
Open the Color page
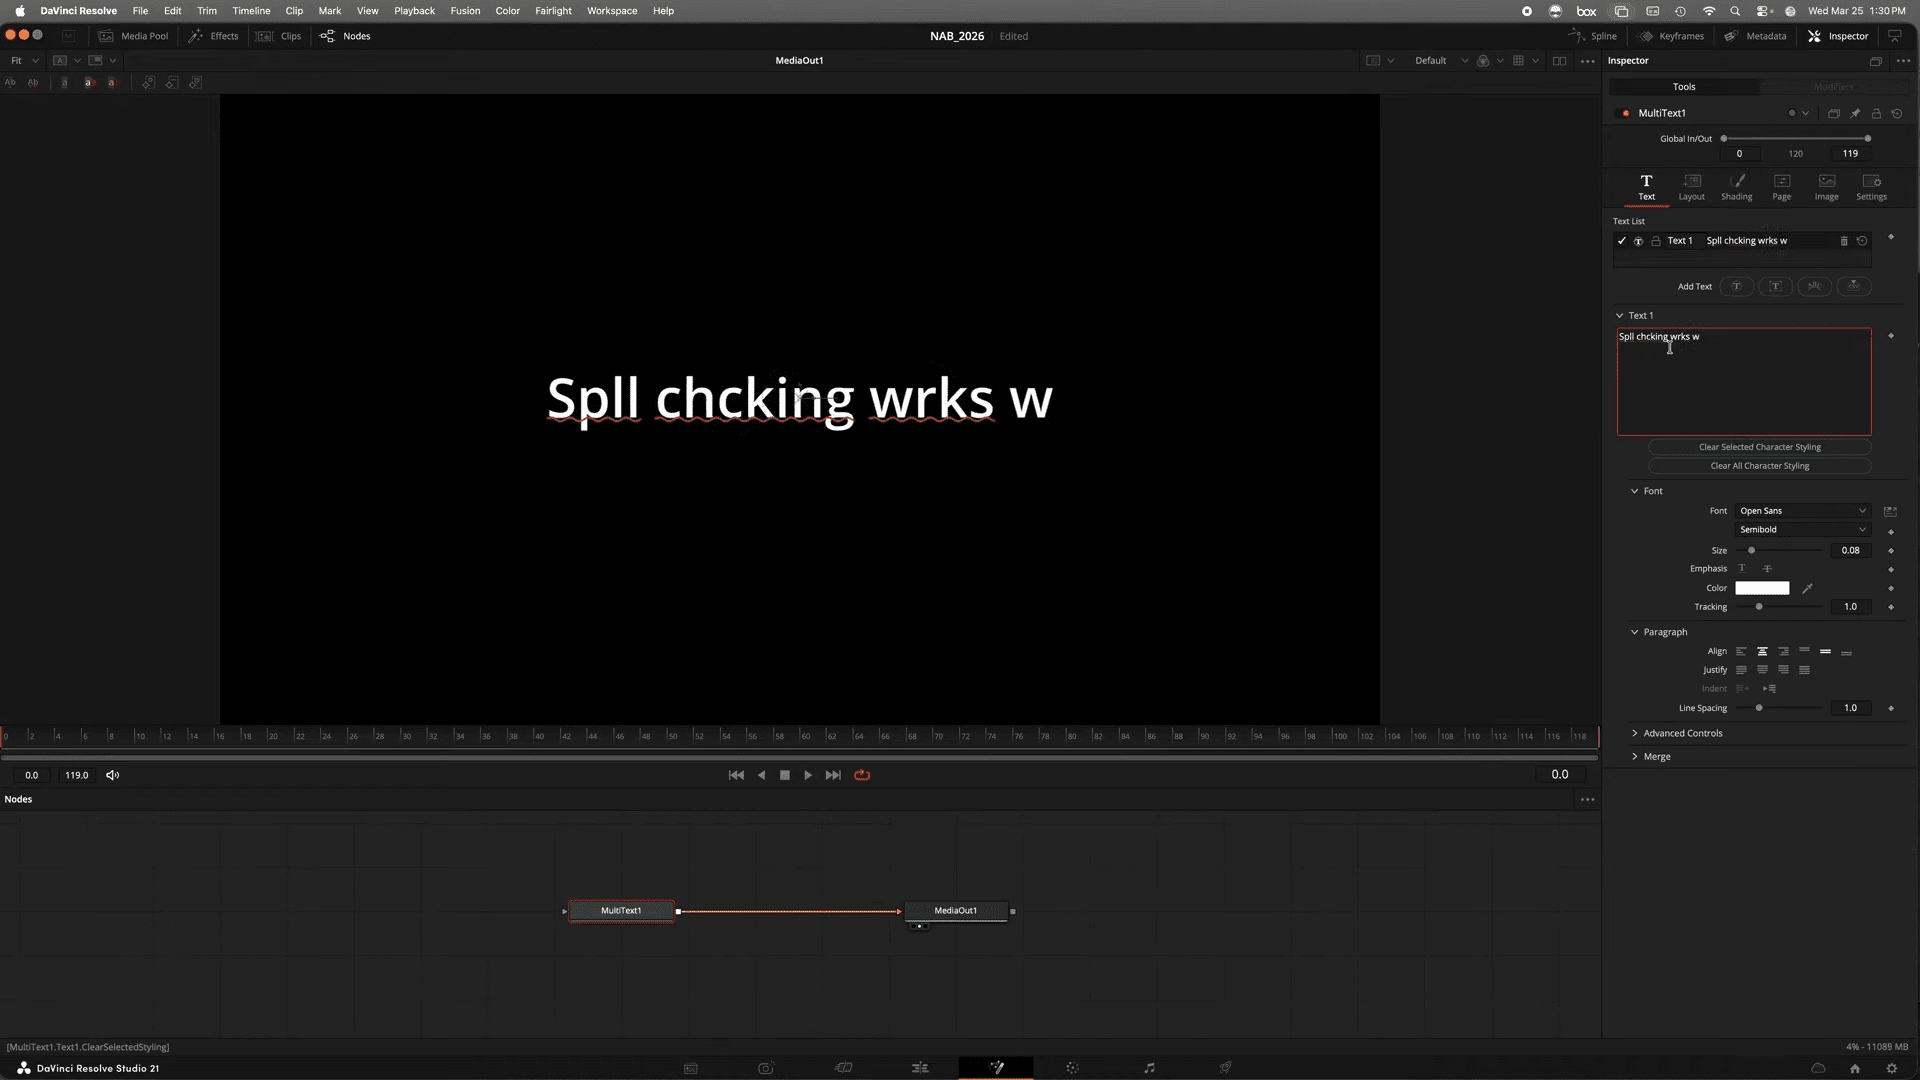pos(1071,1067)
